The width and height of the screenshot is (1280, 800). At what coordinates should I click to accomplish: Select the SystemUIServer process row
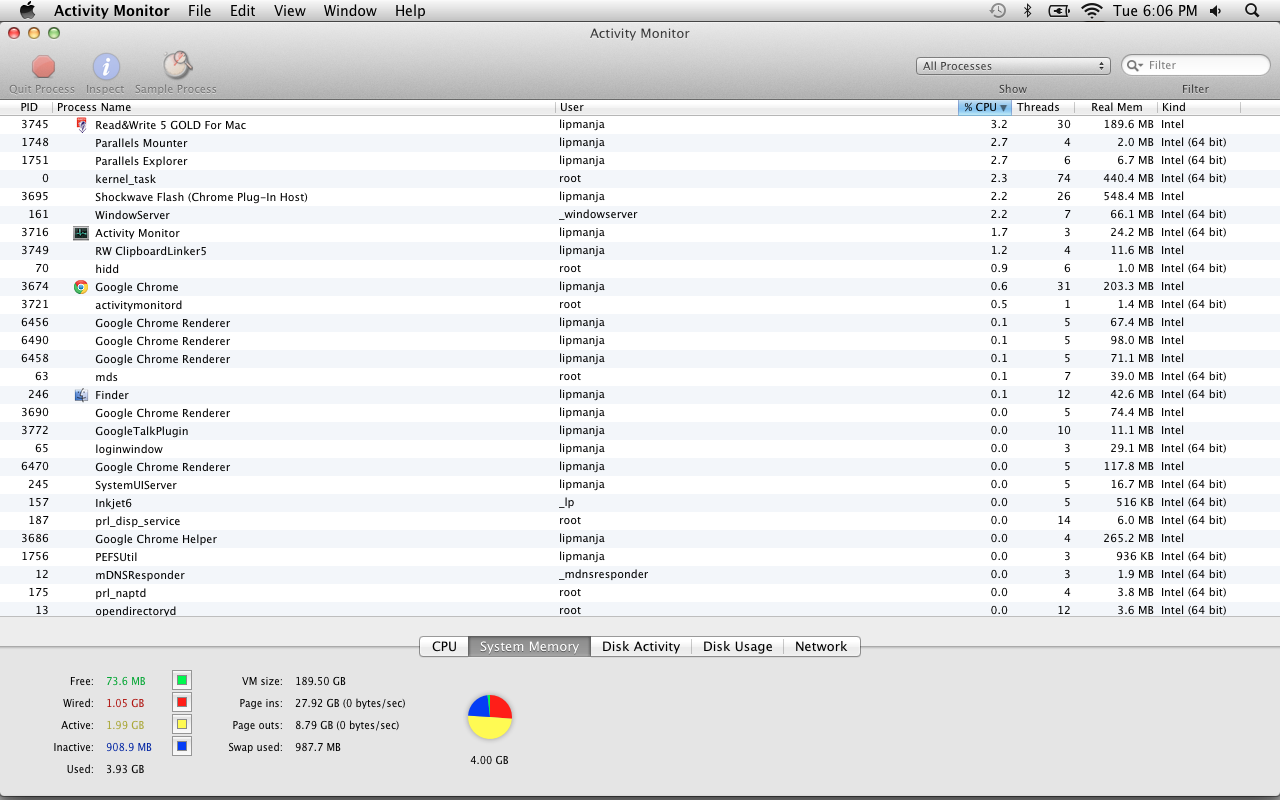click(640, 485)
